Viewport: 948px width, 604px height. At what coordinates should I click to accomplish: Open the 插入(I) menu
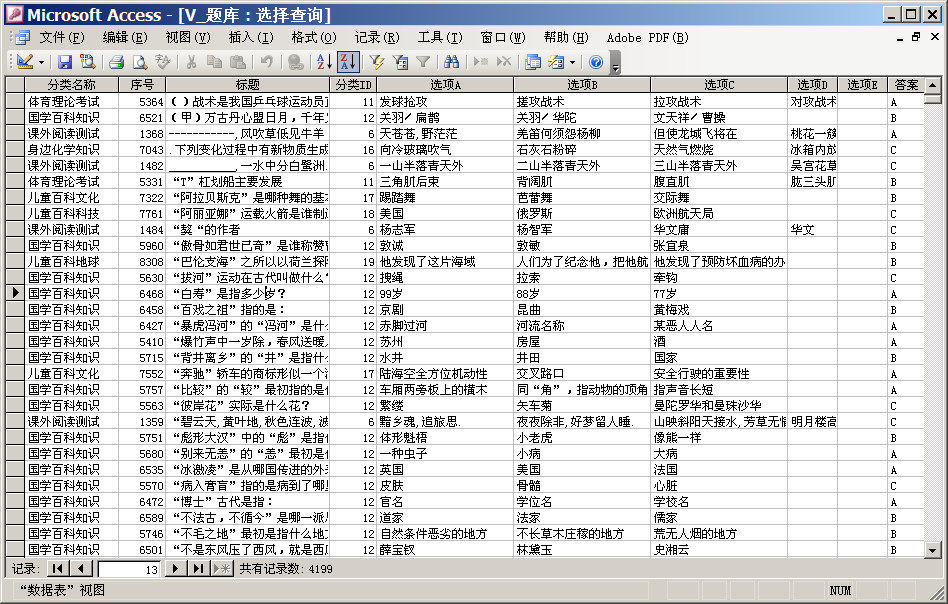tap(251, 37)
